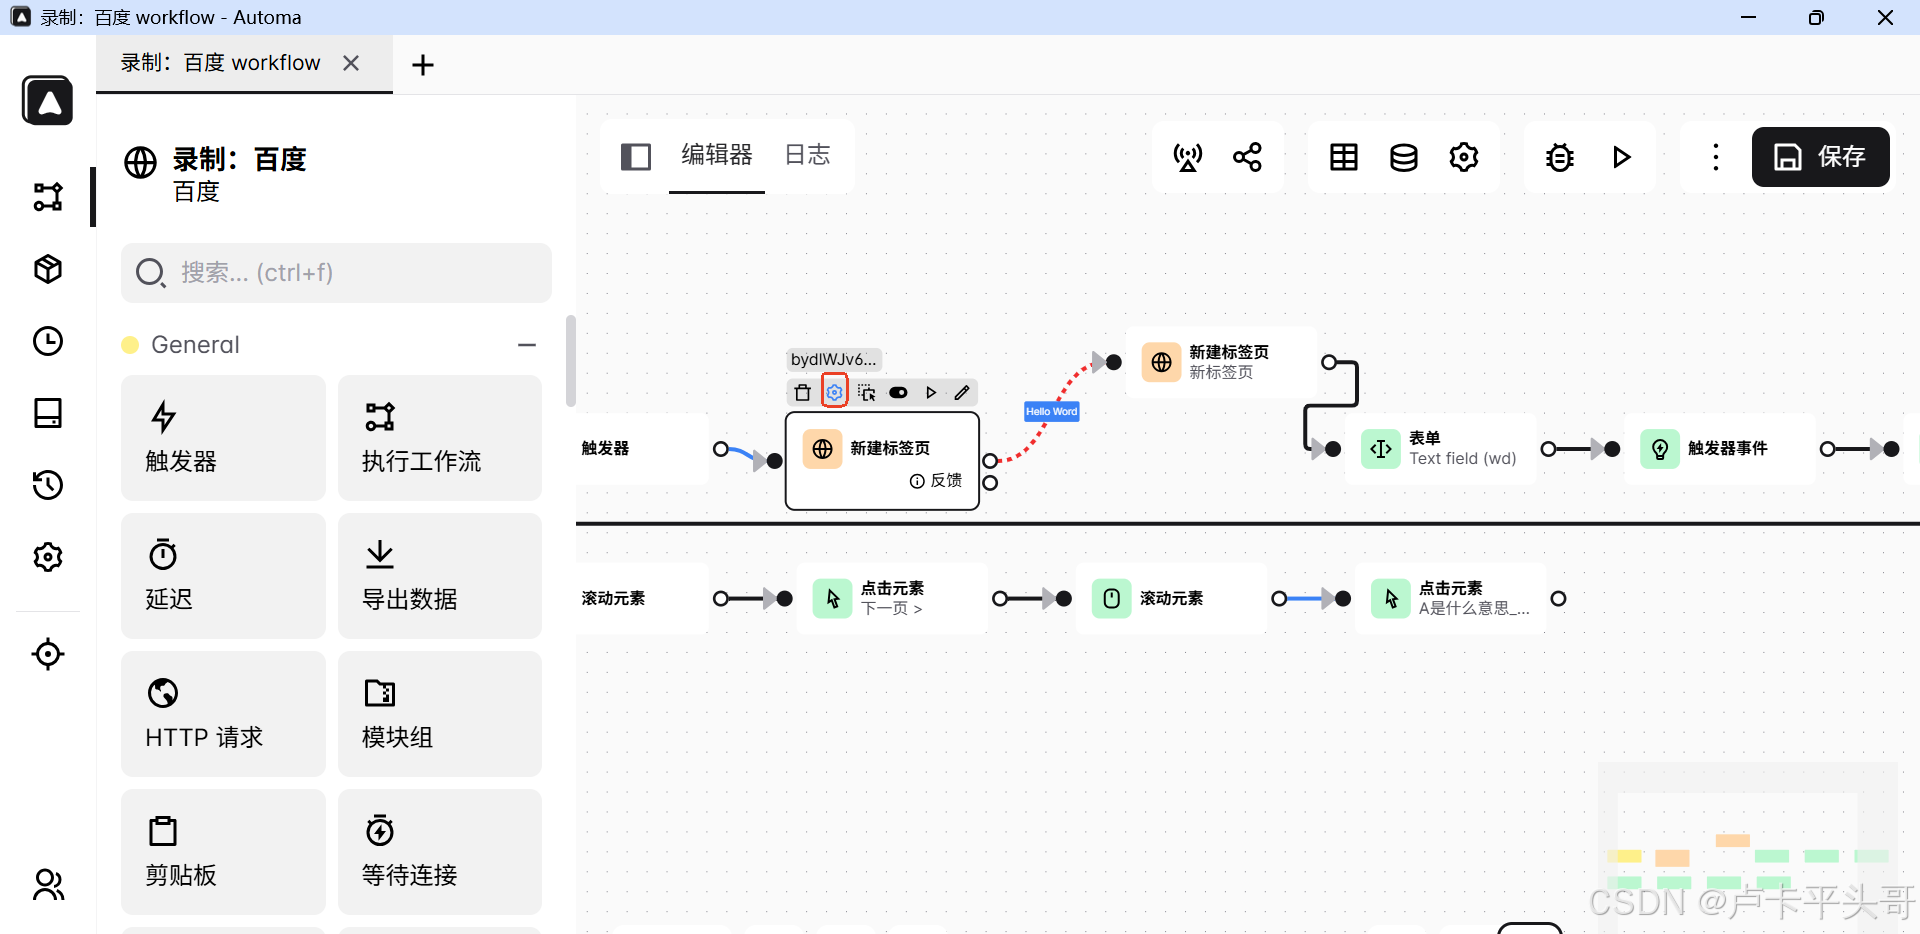Open the recording target icon in left sidebar

47,654
